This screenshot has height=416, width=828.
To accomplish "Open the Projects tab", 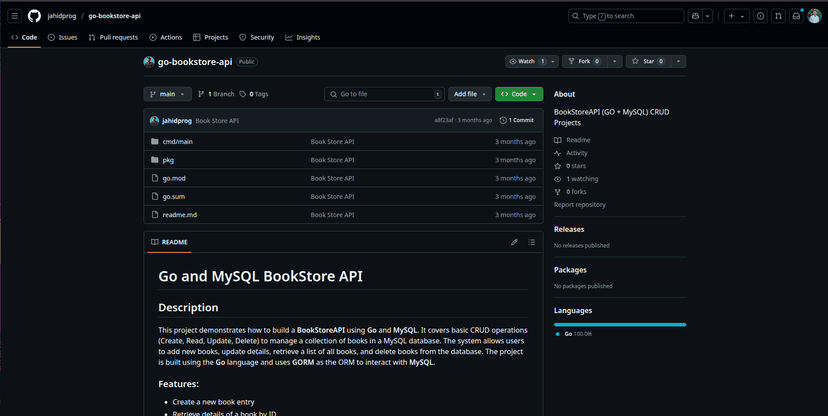I will (211, 37).
